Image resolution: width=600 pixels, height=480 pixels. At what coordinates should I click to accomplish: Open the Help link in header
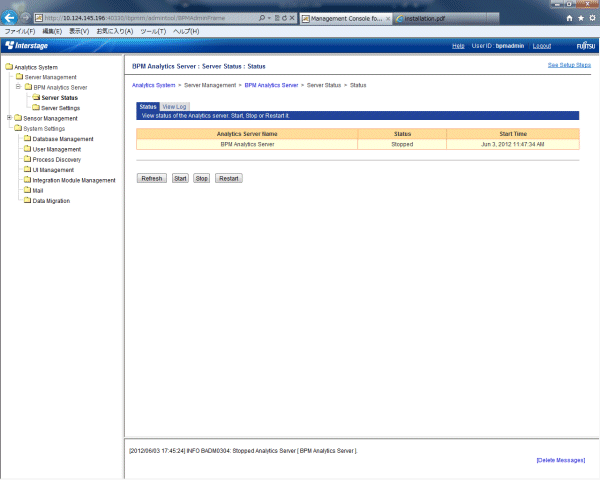(458, 46)
